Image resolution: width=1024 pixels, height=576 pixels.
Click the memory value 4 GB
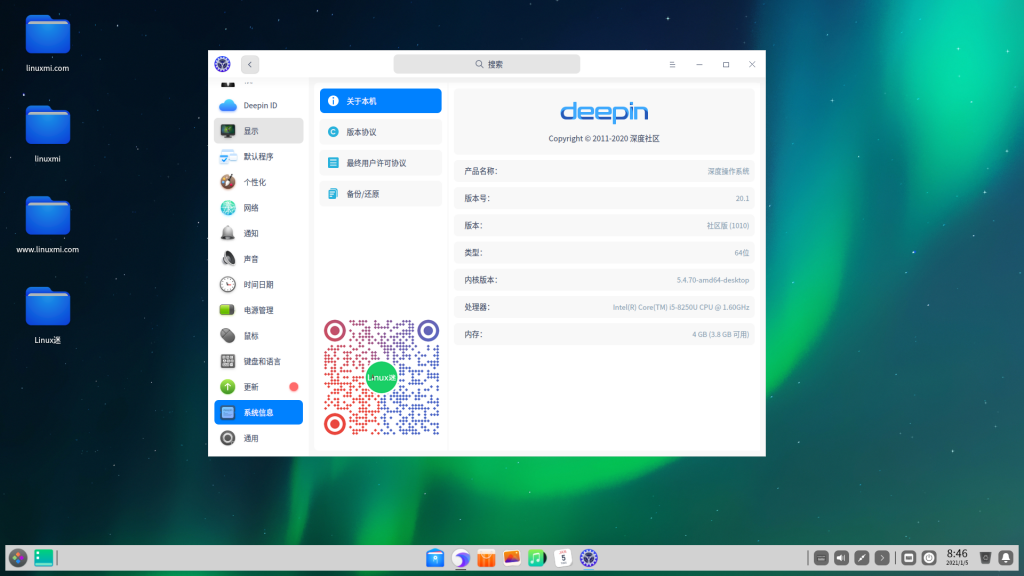click(721, 334)
